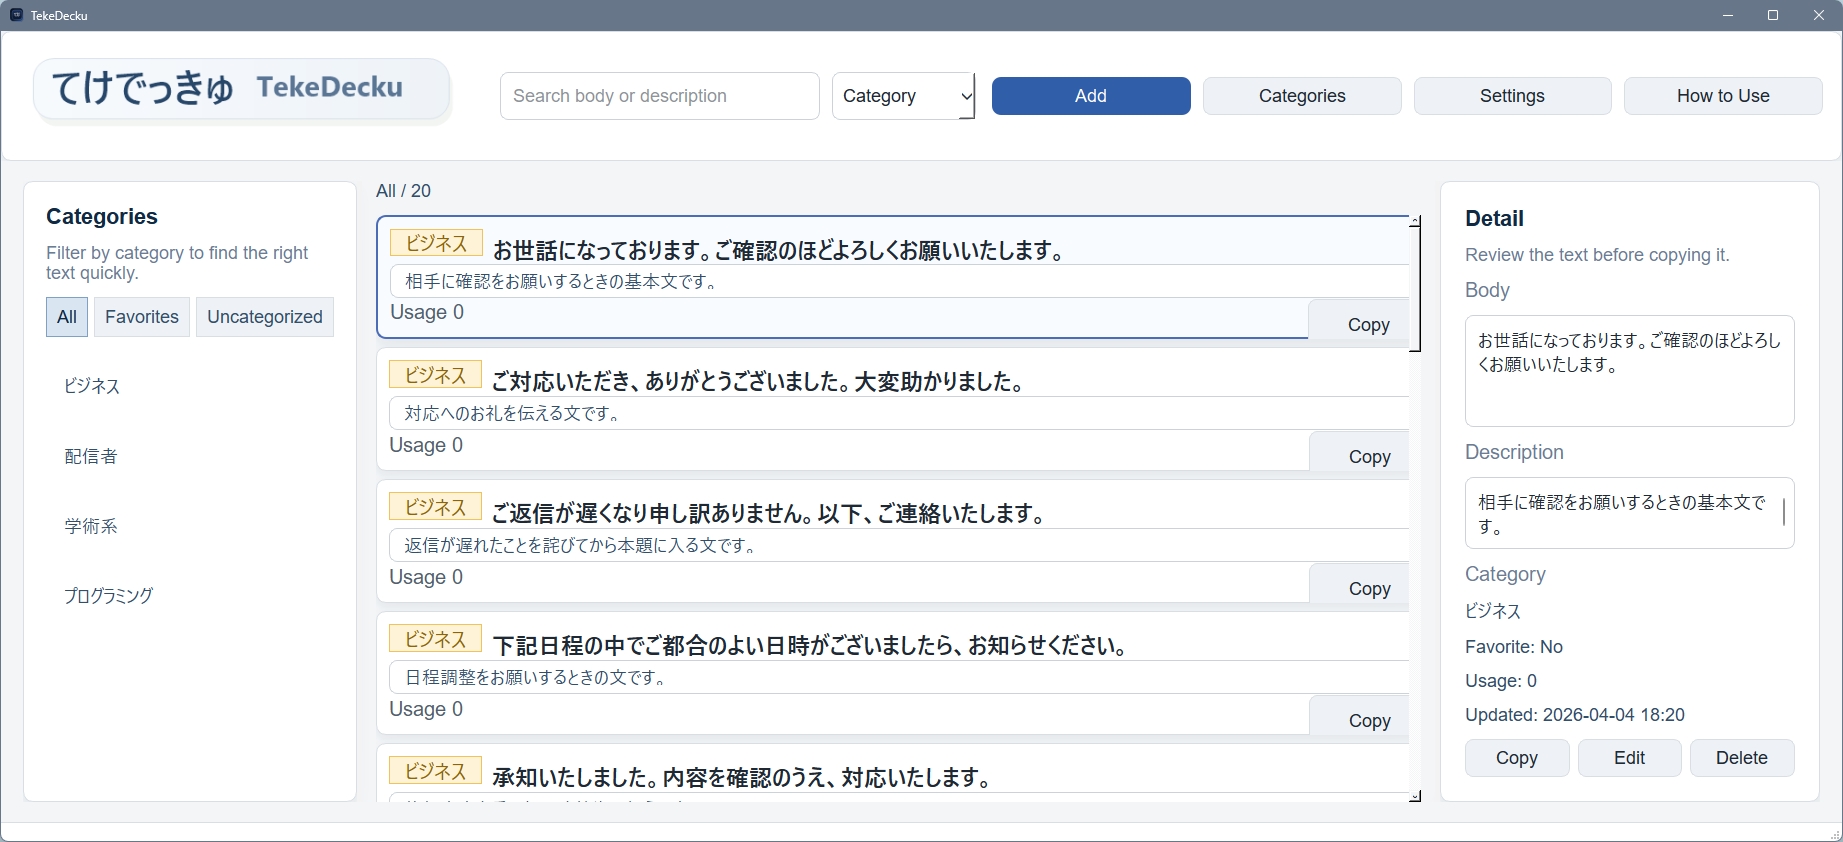1843x842 pixels.
Task: Copy the お世話になっております phrase from list
Action: pyautogui.click(x=1367, y=324)
